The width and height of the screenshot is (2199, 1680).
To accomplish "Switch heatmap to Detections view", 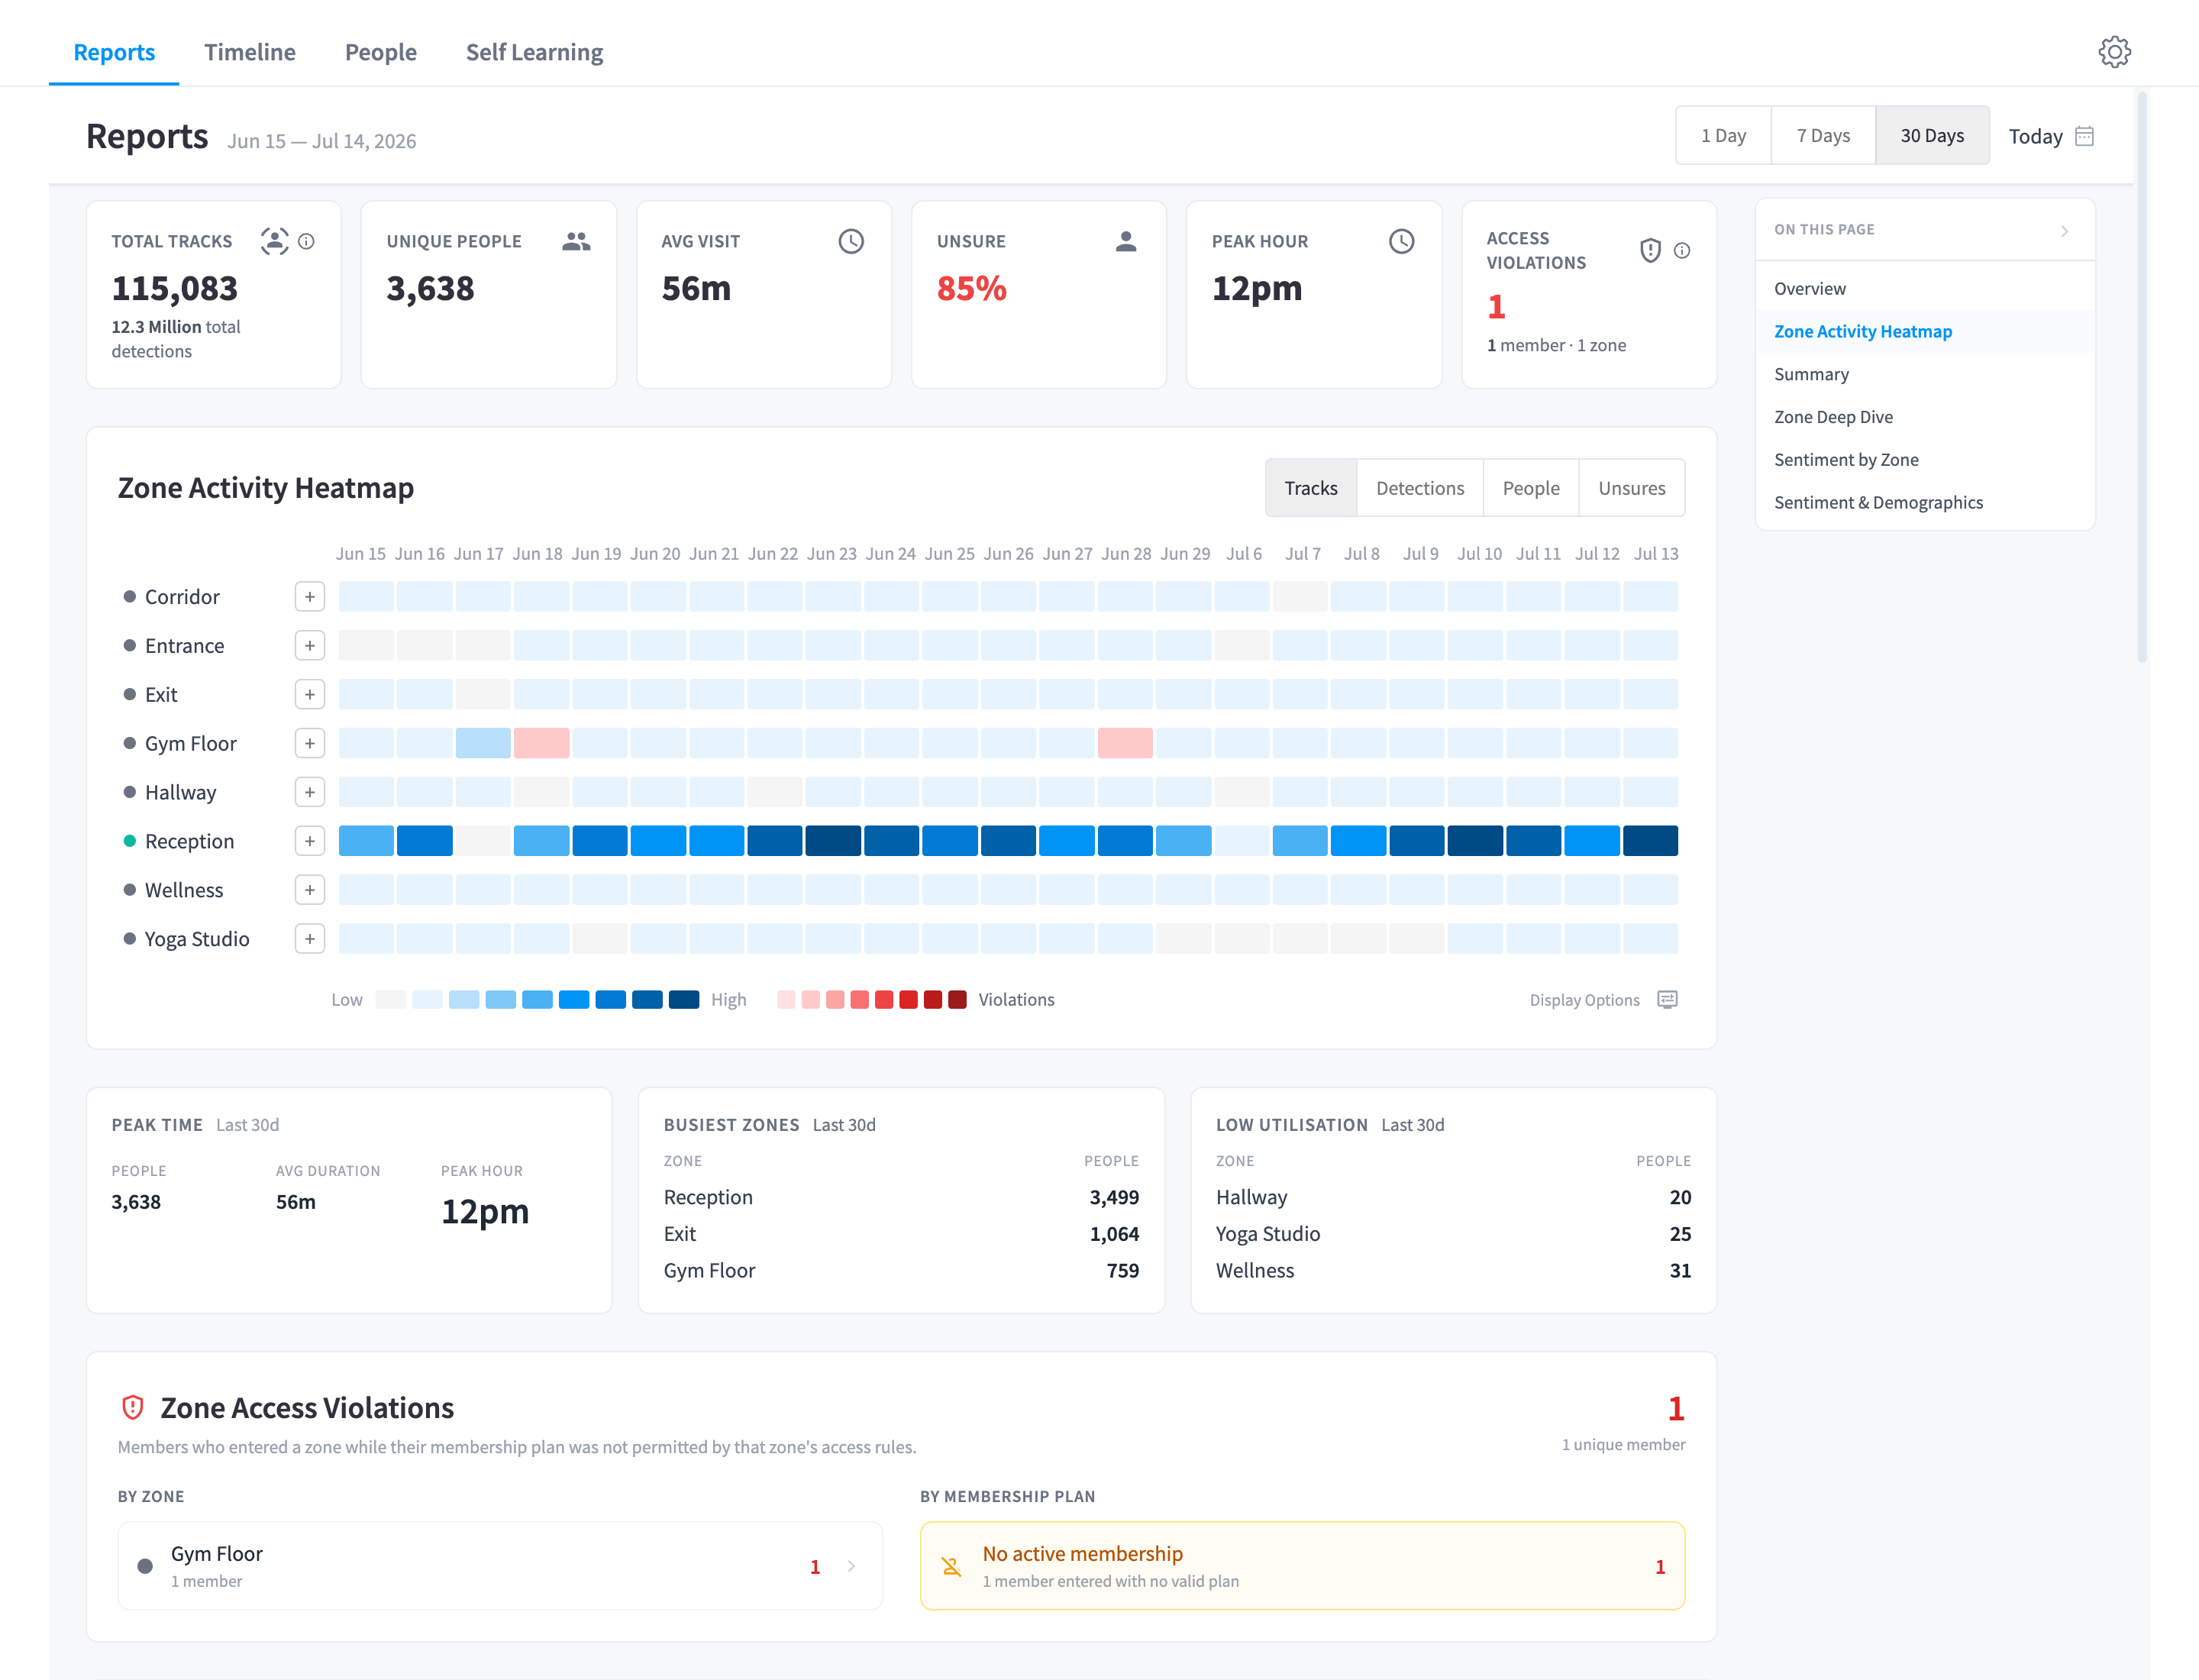I will (1419, 488).
